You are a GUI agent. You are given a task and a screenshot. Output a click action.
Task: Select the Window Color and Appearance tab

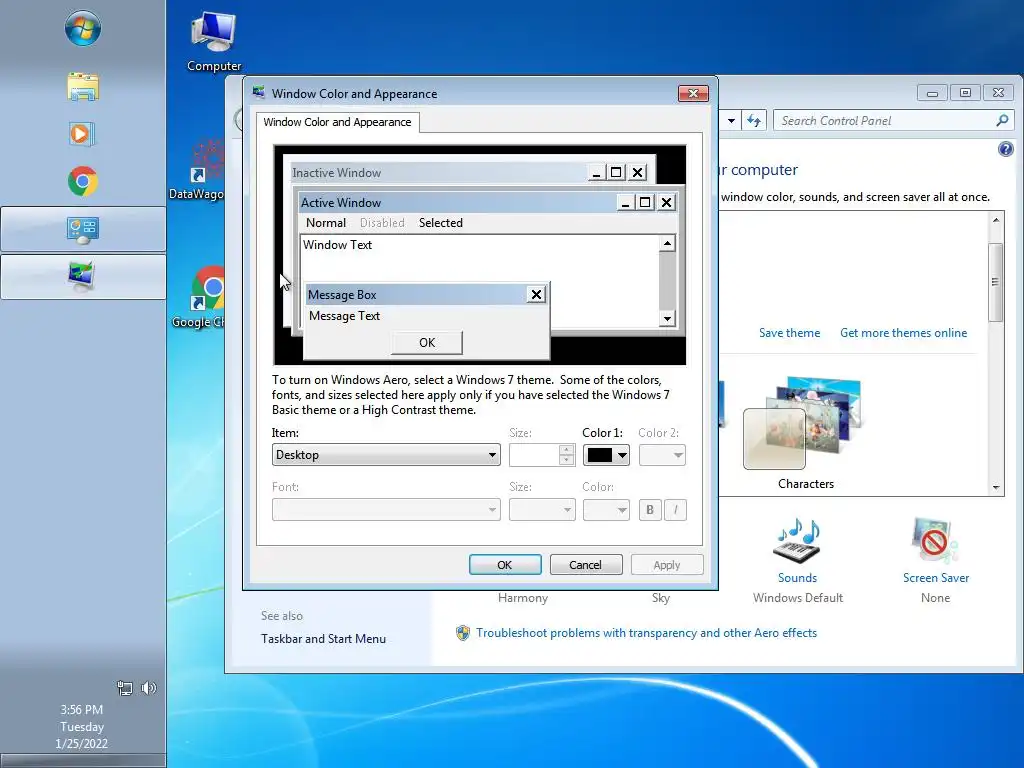click(338, 122)
